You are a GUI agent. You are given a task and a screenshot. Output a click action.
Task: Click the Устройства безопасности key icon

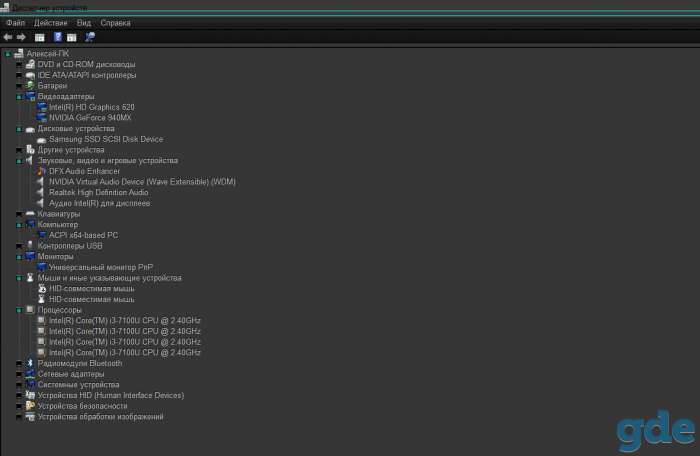click(x=30, y=406)
